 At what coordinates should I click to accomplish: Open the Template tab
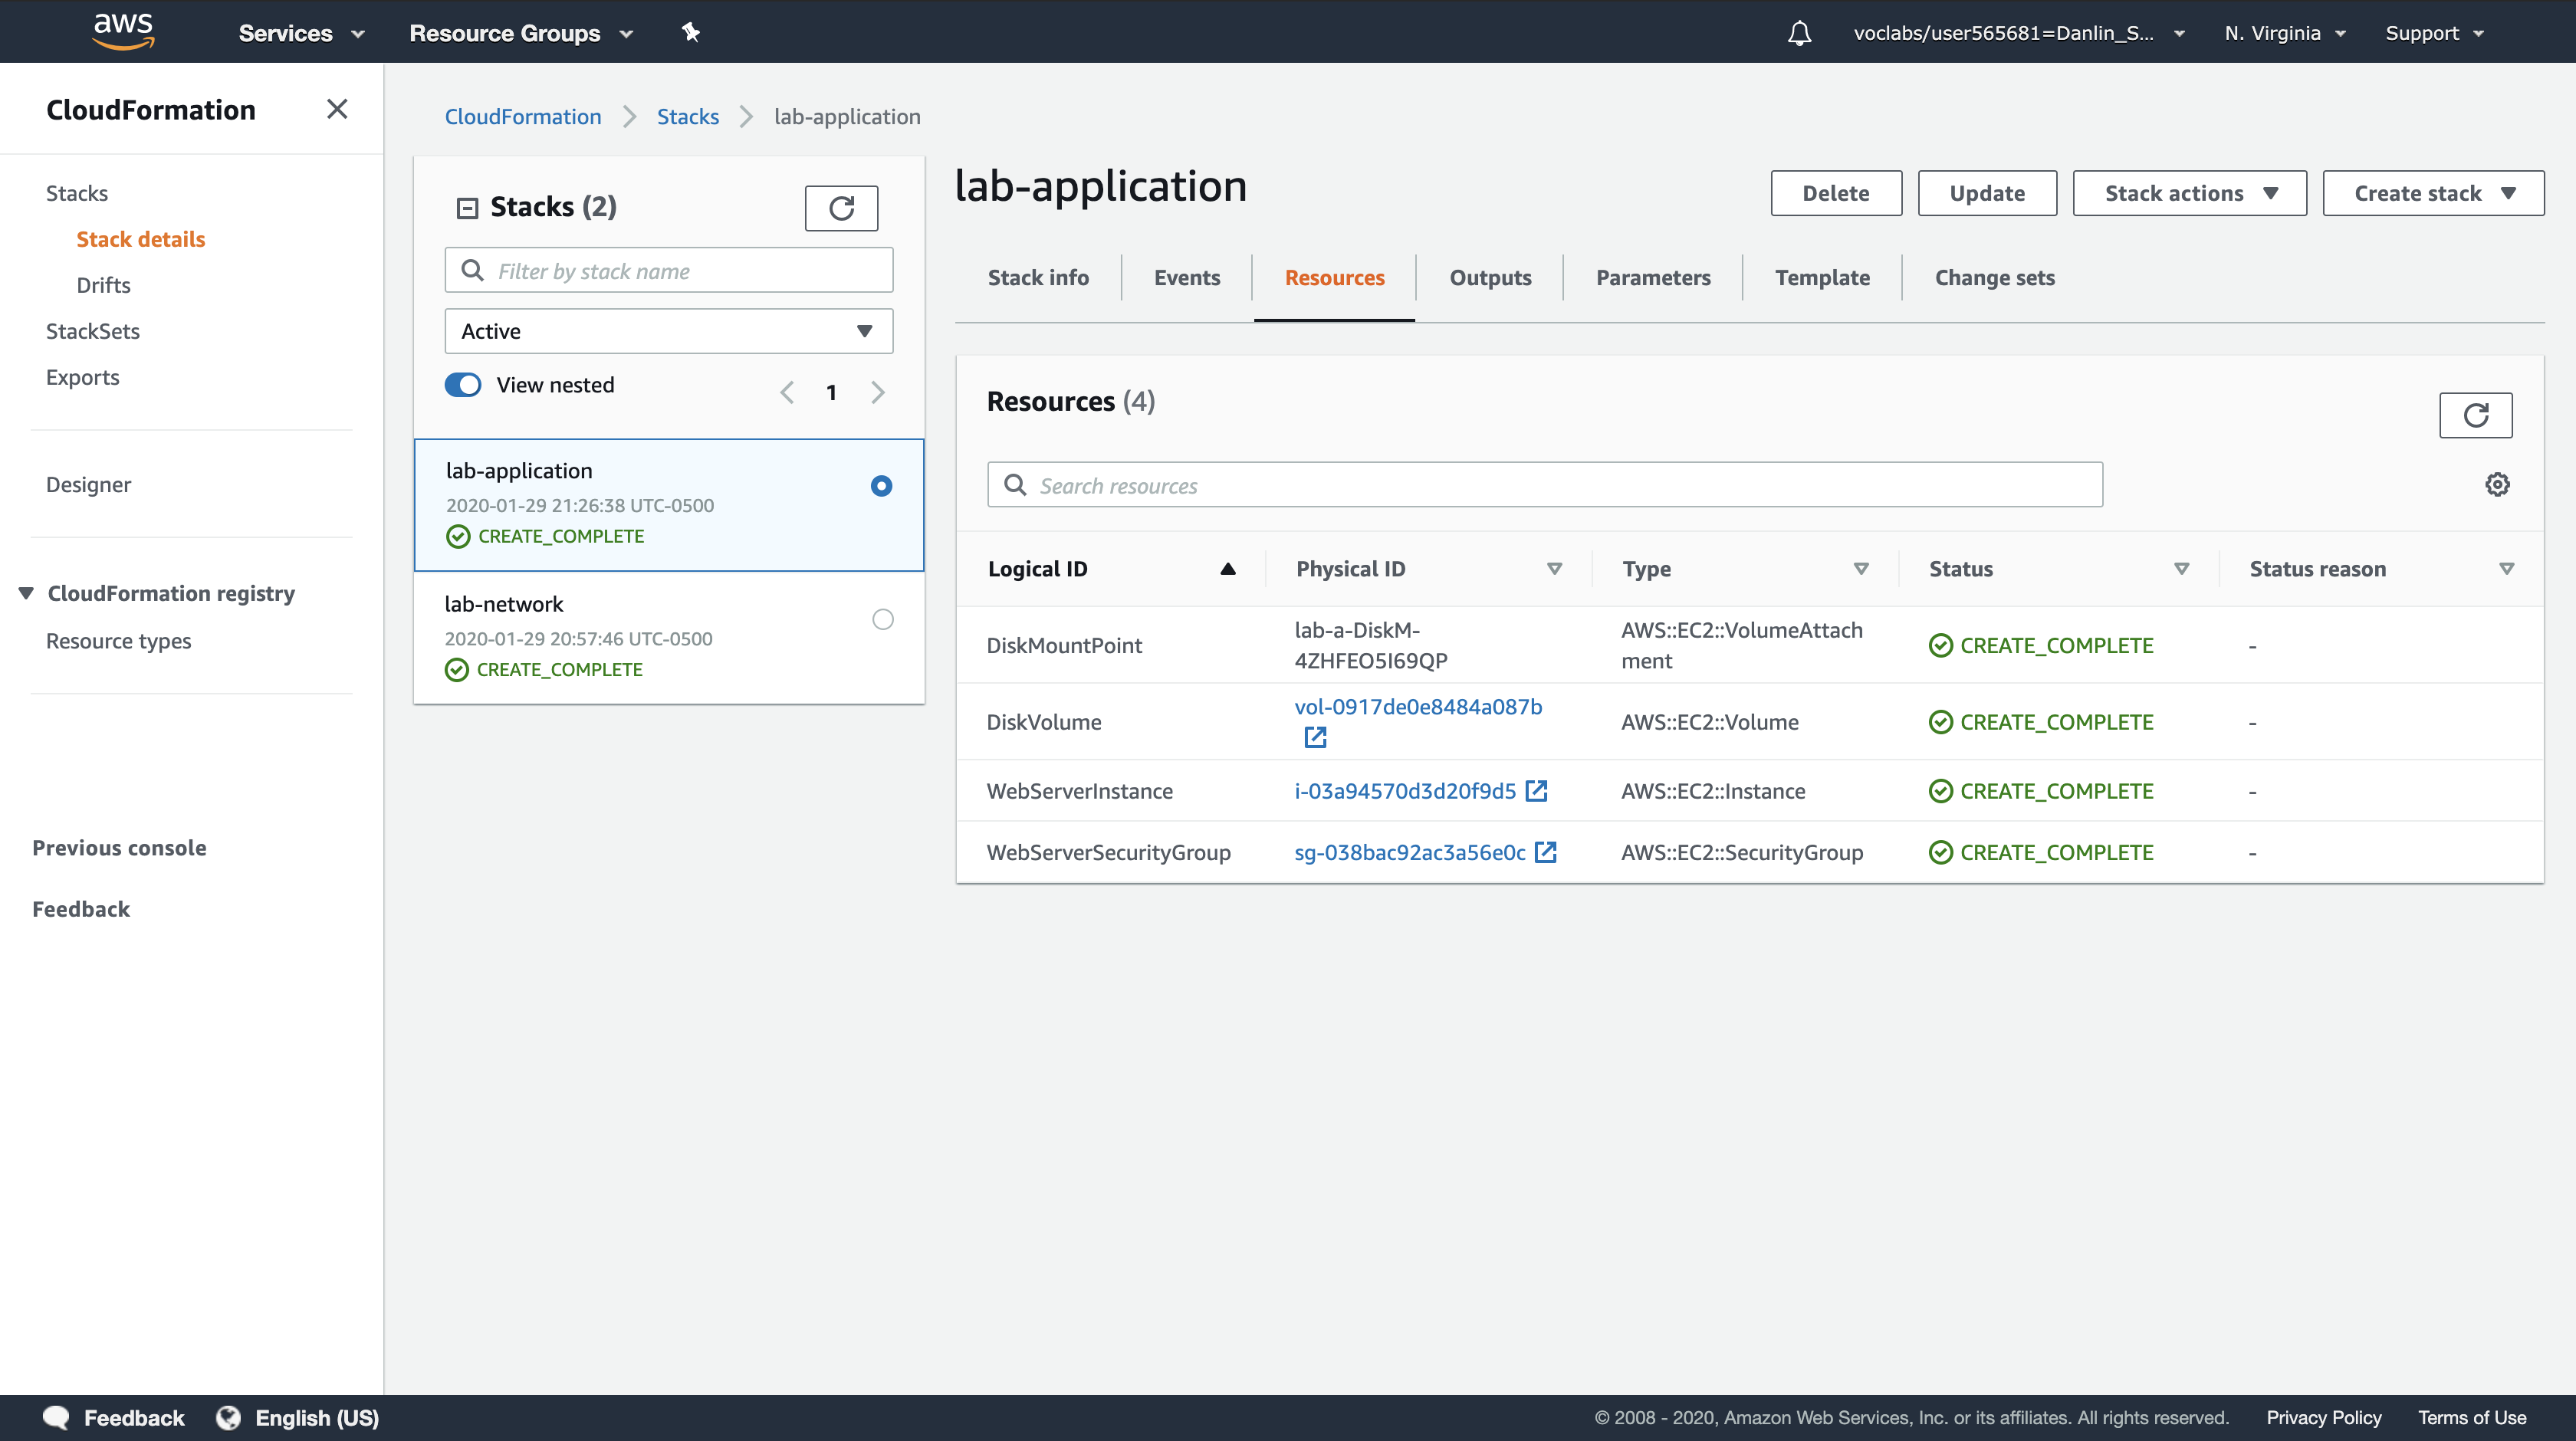1822,278
